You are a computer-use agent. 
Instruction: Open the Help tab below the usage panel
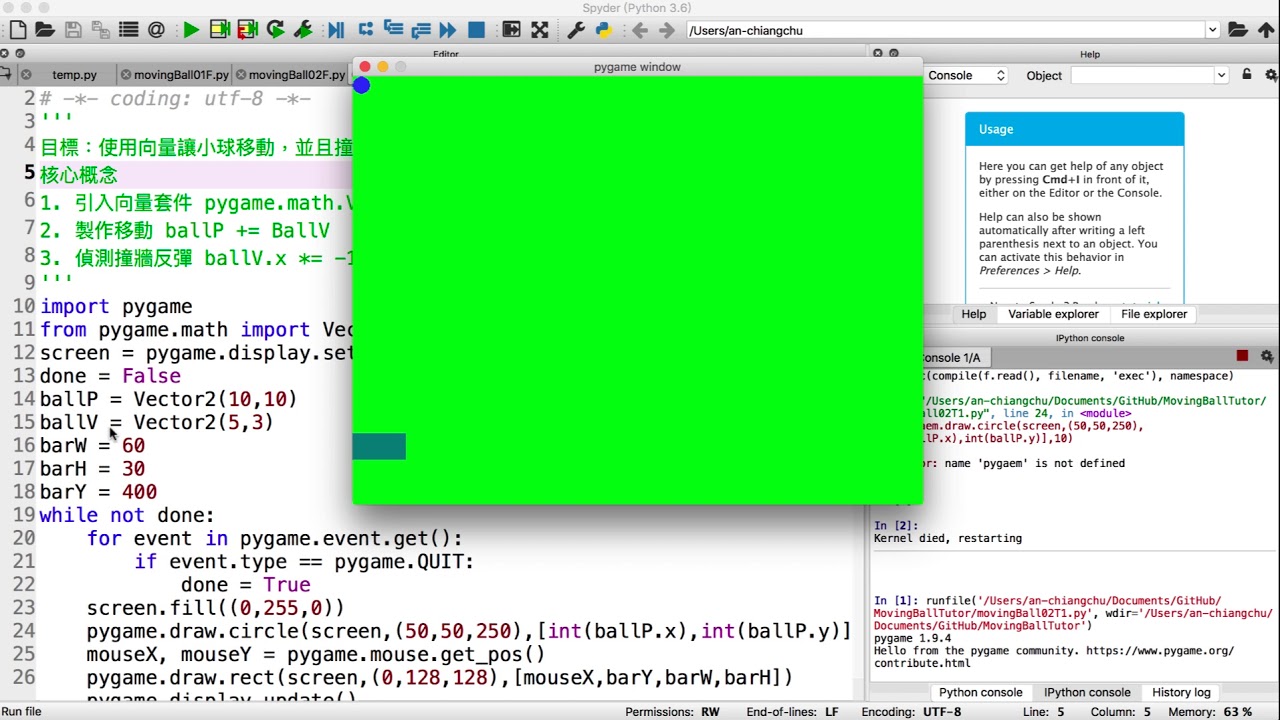pyautogui.click(x=973, y=314)
